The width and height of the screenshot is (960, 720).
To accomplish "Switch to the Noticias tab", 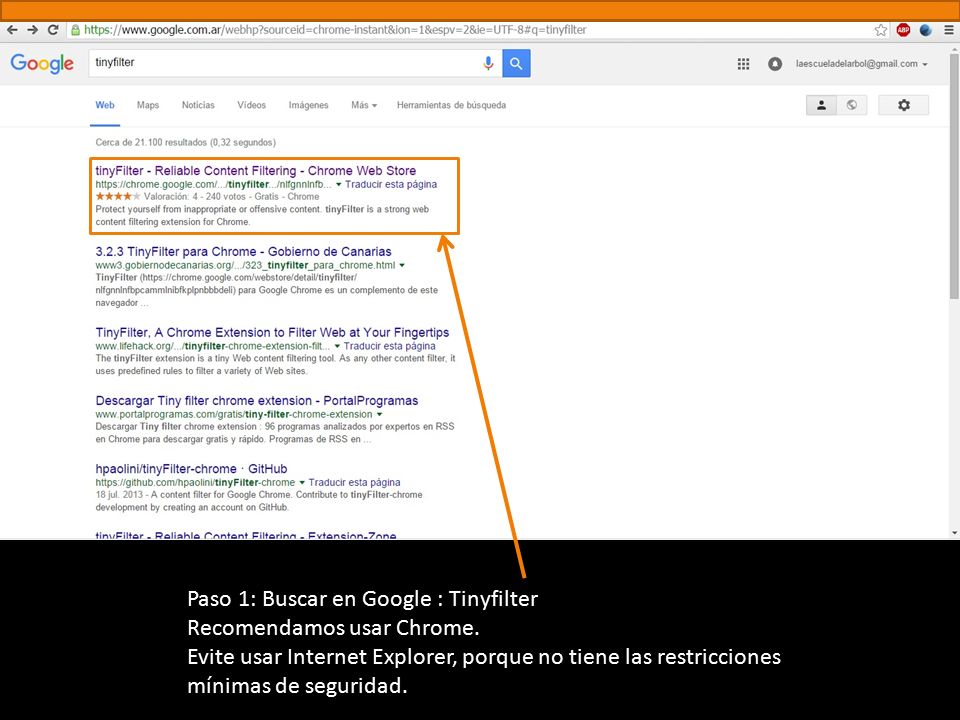I will [198, 105].
